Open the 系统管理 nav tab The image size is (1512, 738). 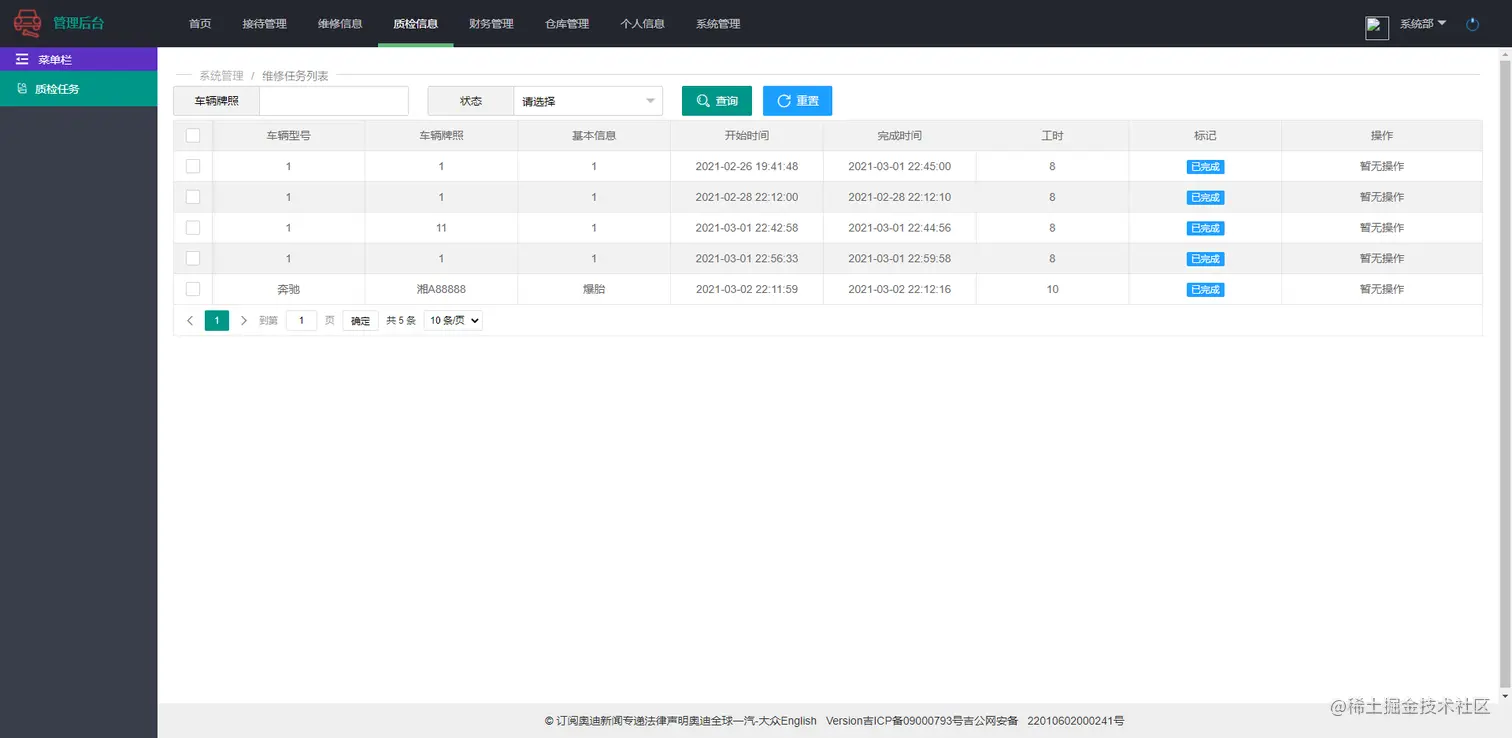point(718,24)
